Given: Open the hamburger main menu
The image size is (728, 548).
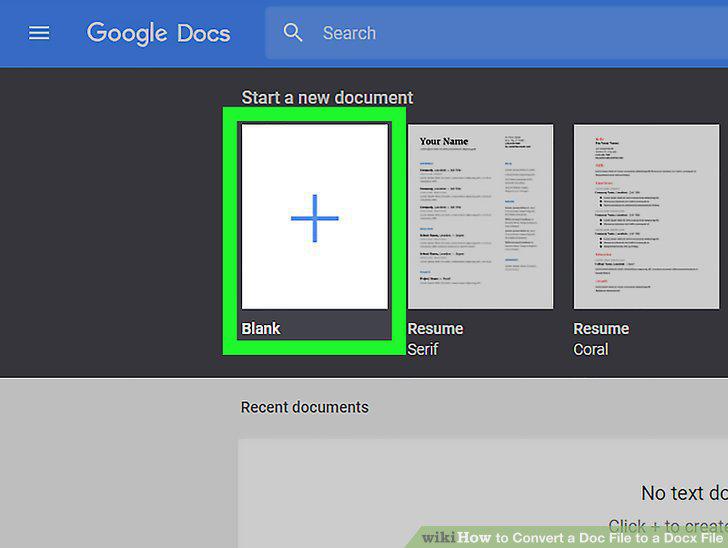Looking at the screenshot, I should point(39,33).
